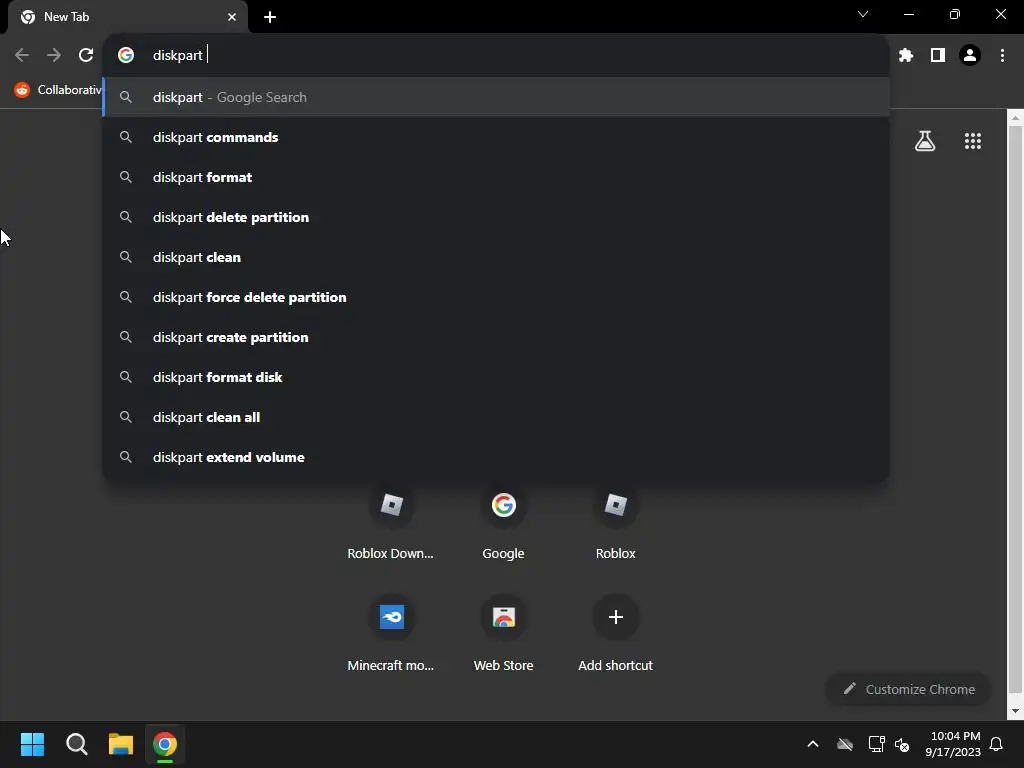Screen dimensions: 1024x768
Task: Open the Minecraft mods shortcut tile
Action: click(391, 633)
